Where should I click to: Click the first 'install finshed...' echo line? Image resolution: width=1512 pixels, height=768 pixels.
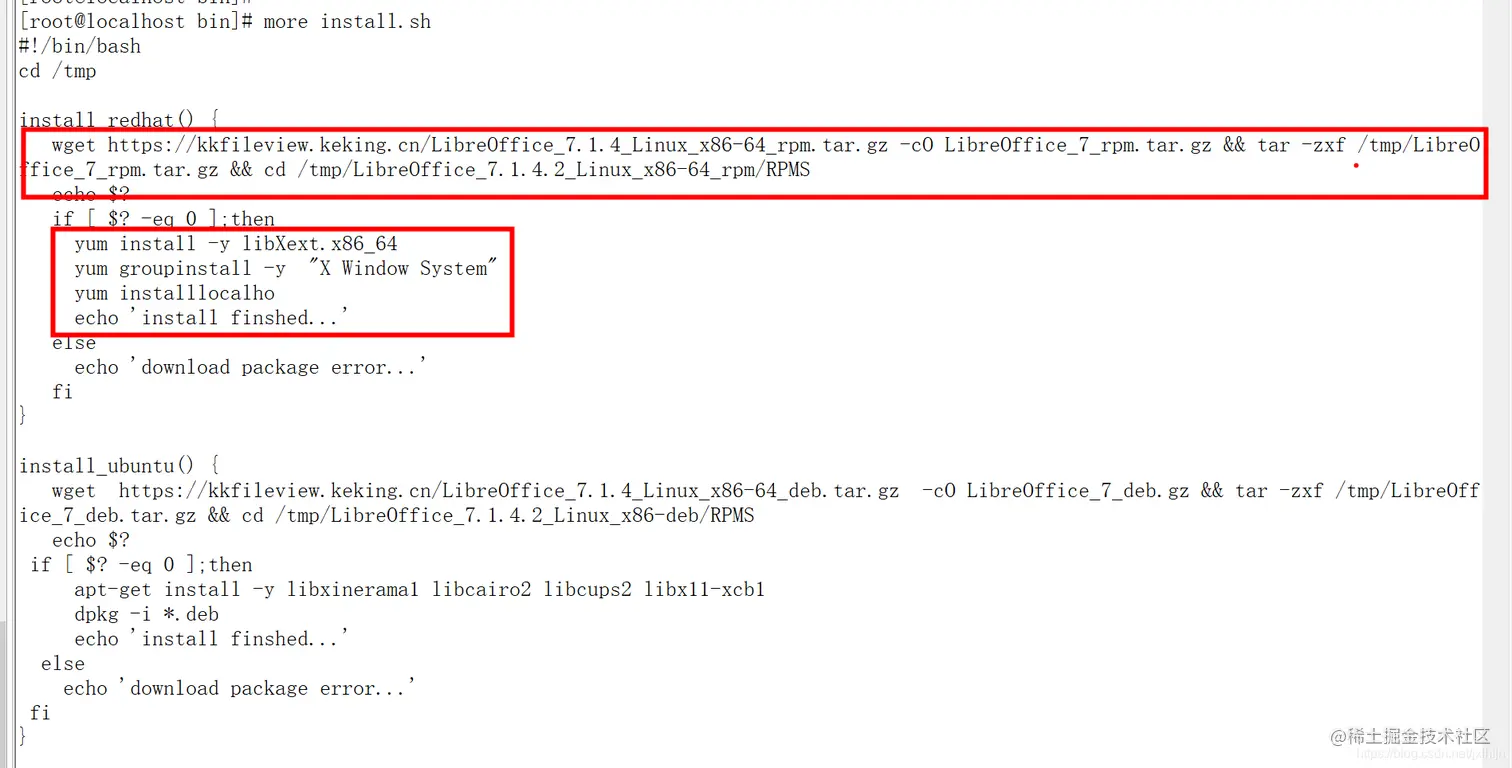click(212, 318)
